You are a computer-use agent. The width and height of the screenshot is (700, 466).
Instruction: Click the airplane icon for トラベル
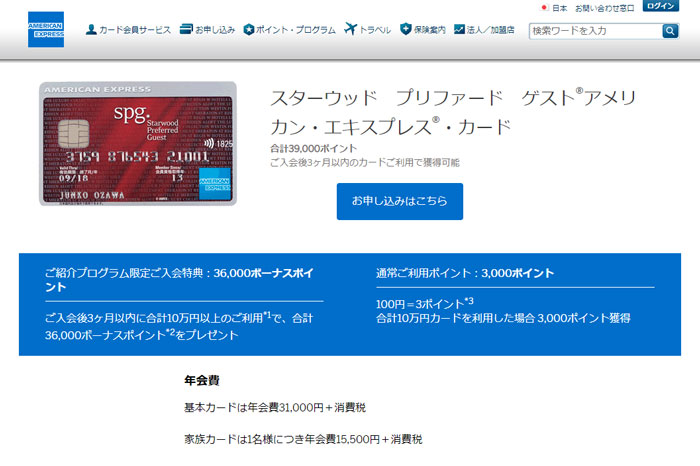(350, 29)
